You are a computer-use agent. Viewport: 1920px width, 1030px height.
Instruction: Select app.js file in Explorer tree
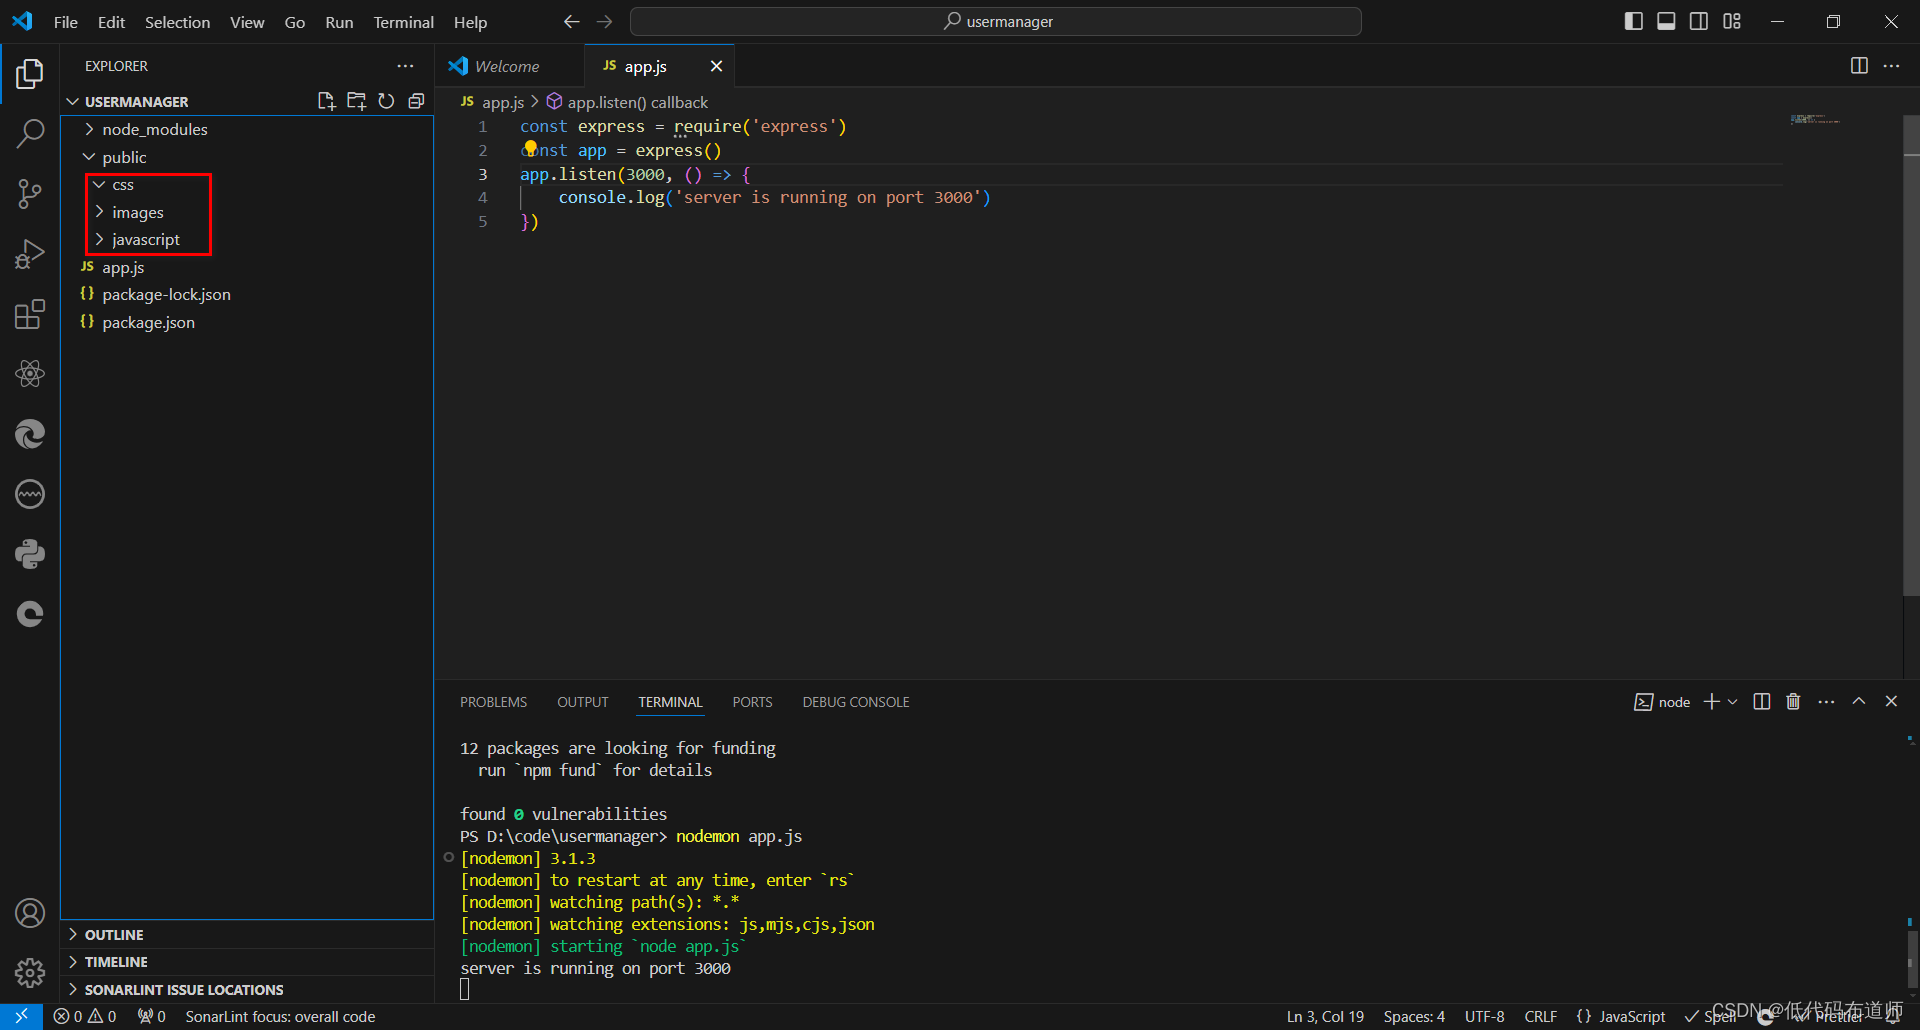tap(246, 267)
